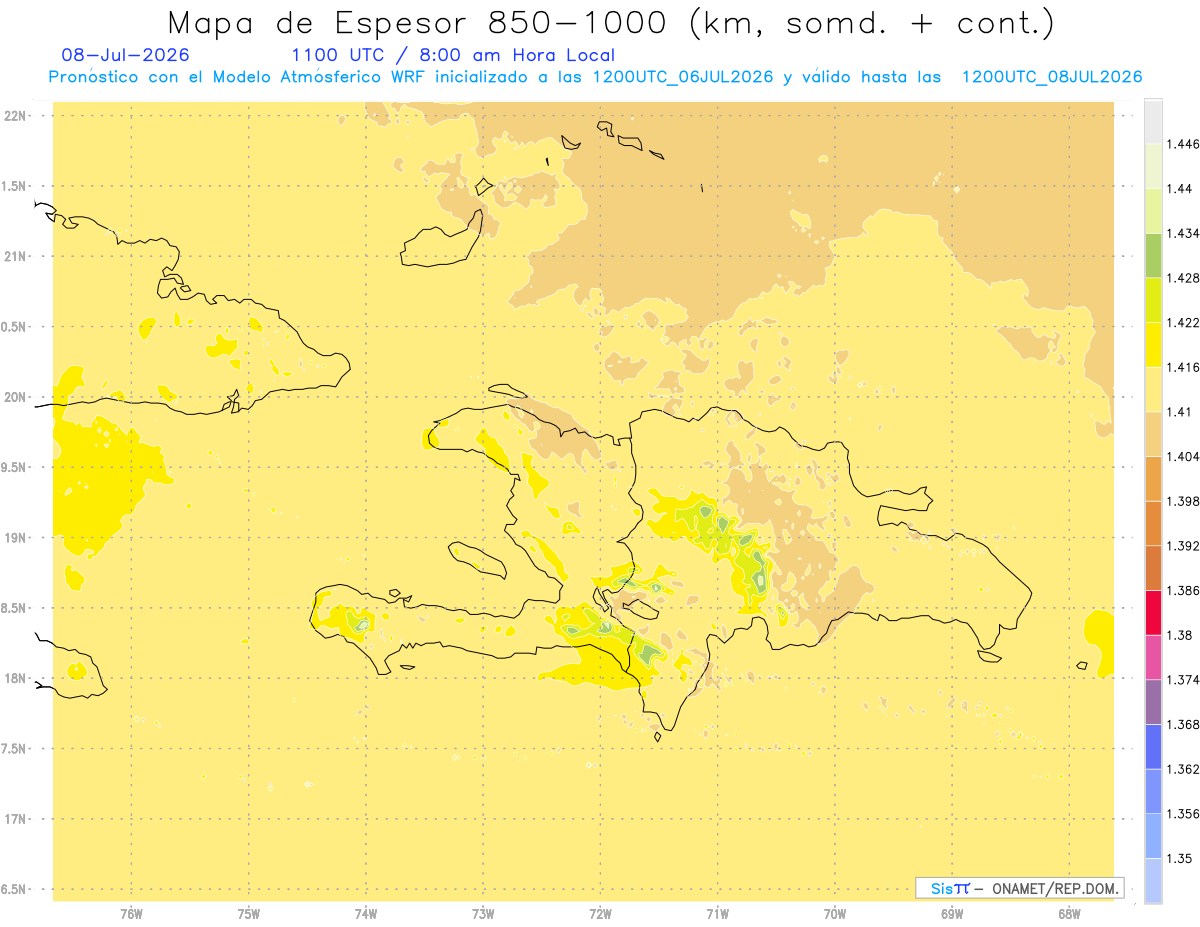Click longitude label '74W'
This screenshot has width=1200, height=927.
[x=366, y=913]
